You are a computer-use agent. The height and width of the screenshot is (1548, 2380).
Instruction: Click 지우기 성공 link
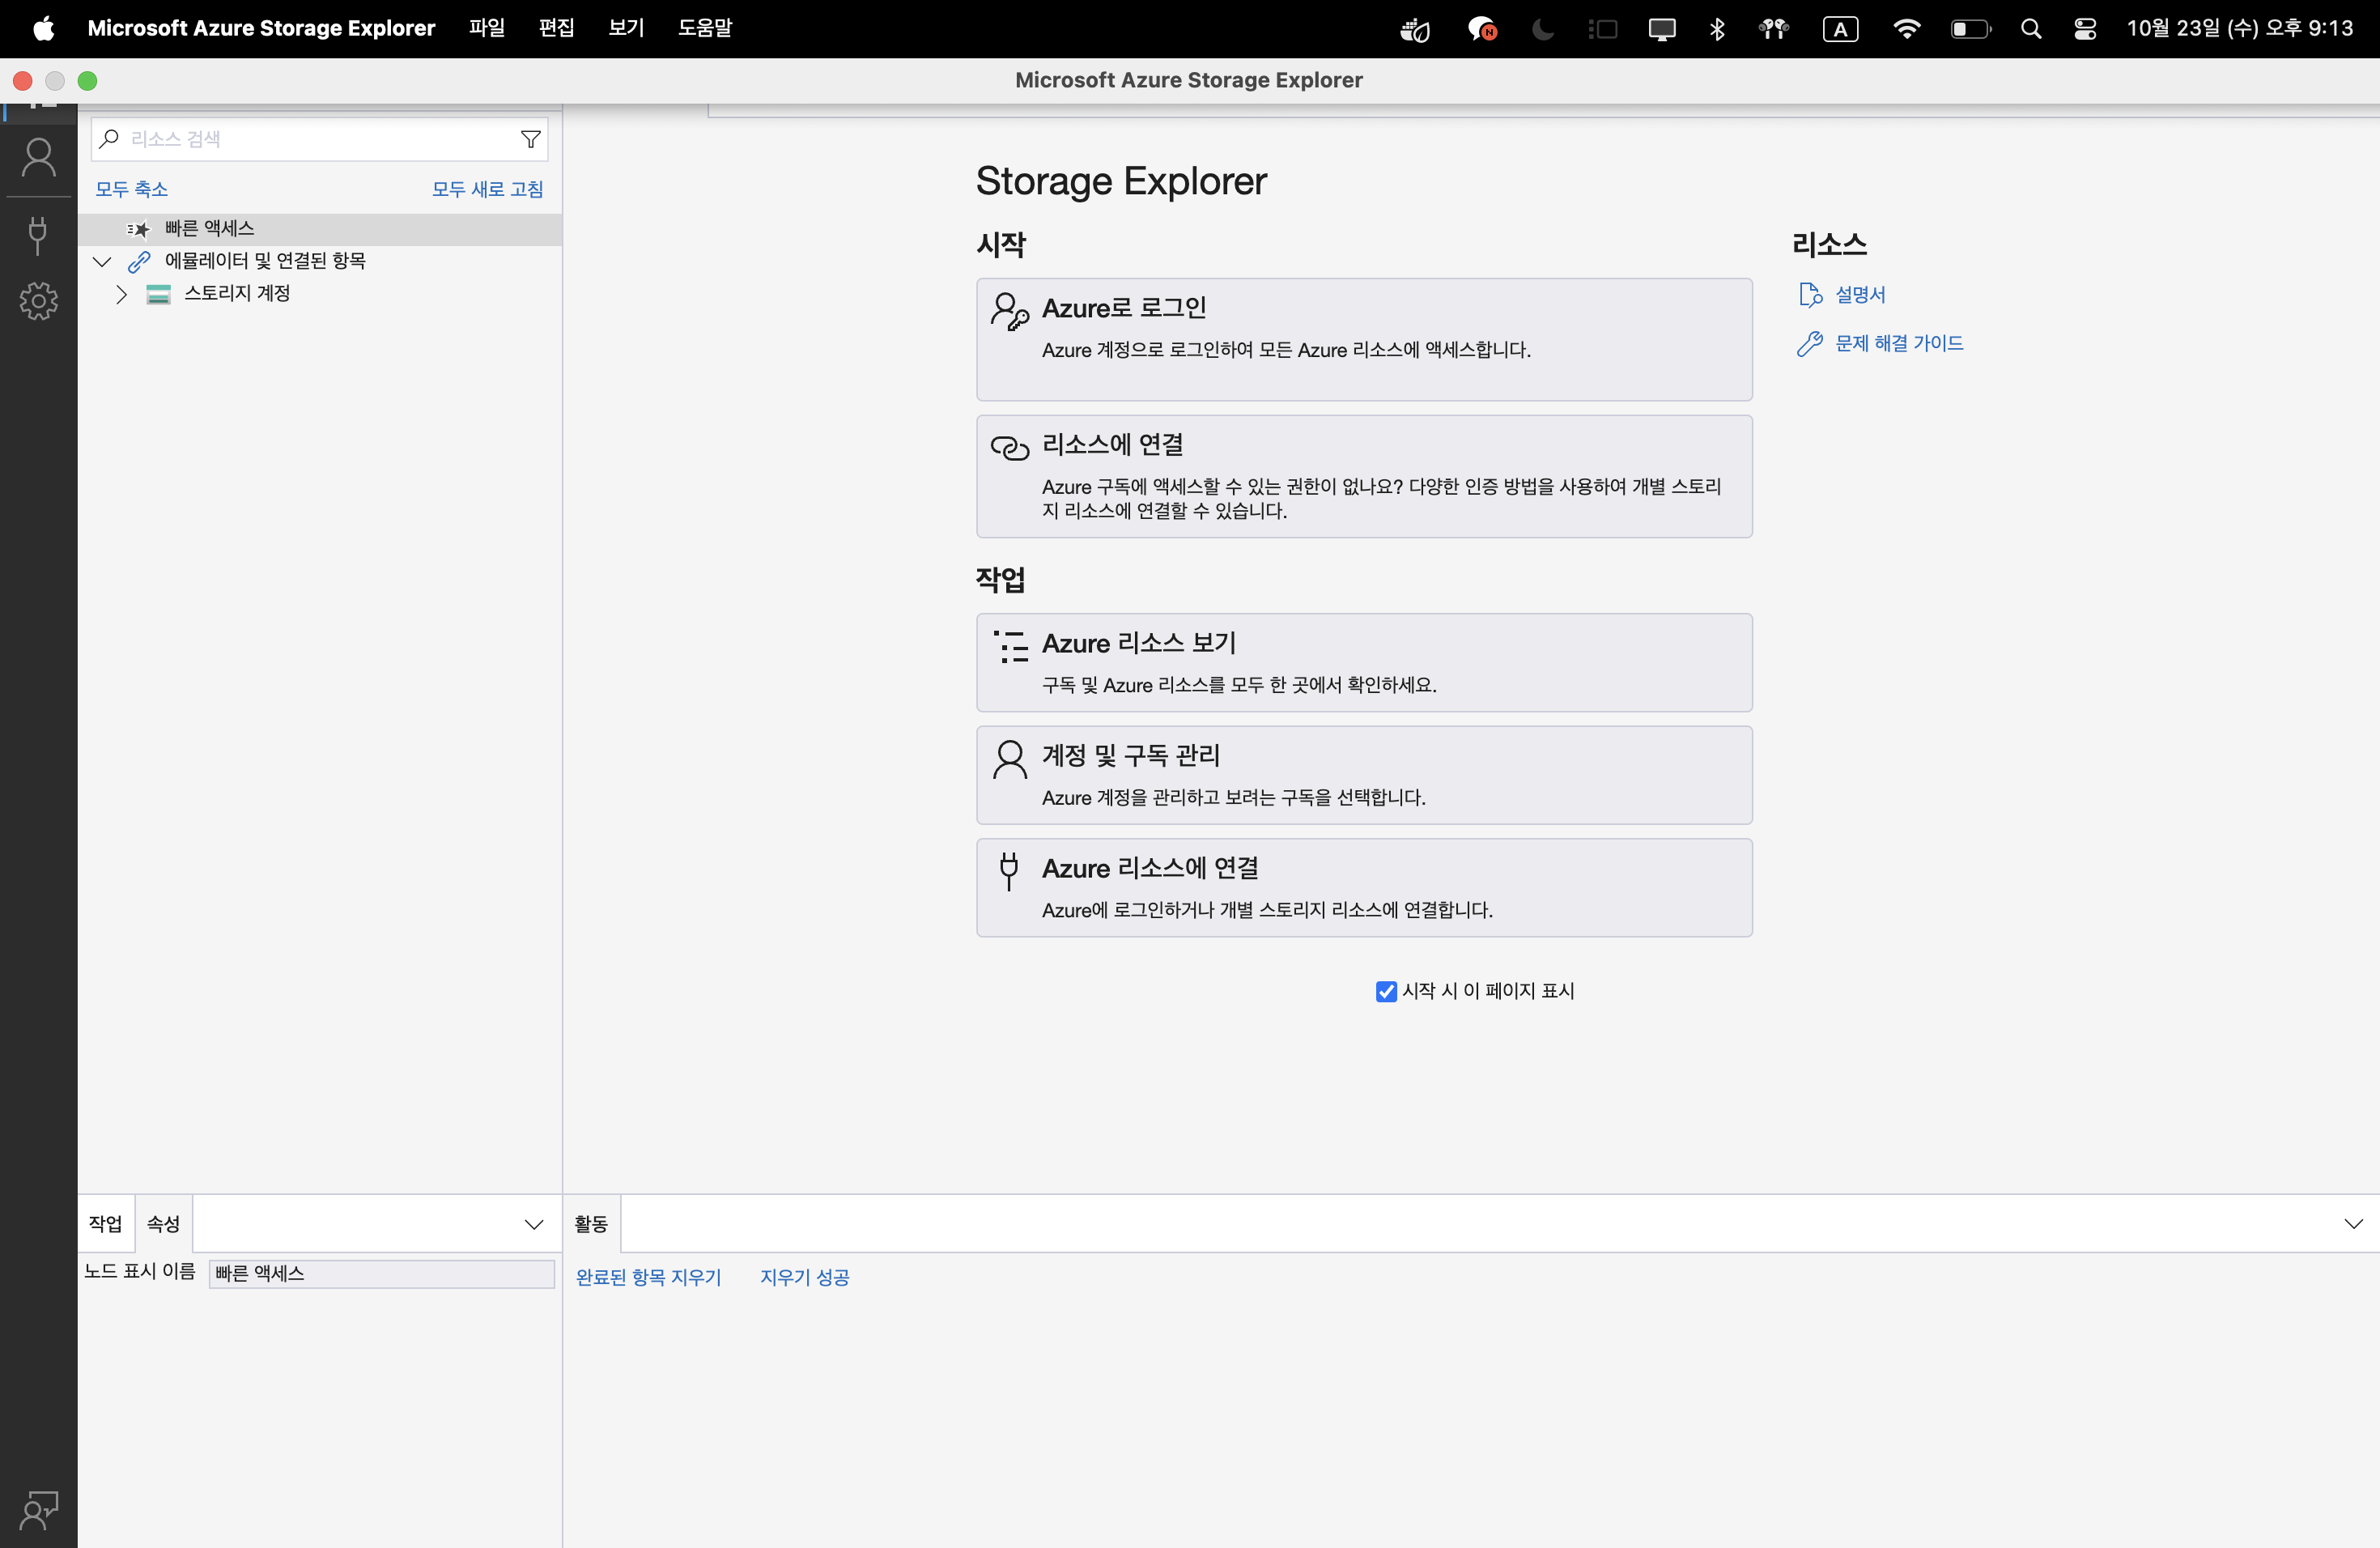pos(805,1278)
